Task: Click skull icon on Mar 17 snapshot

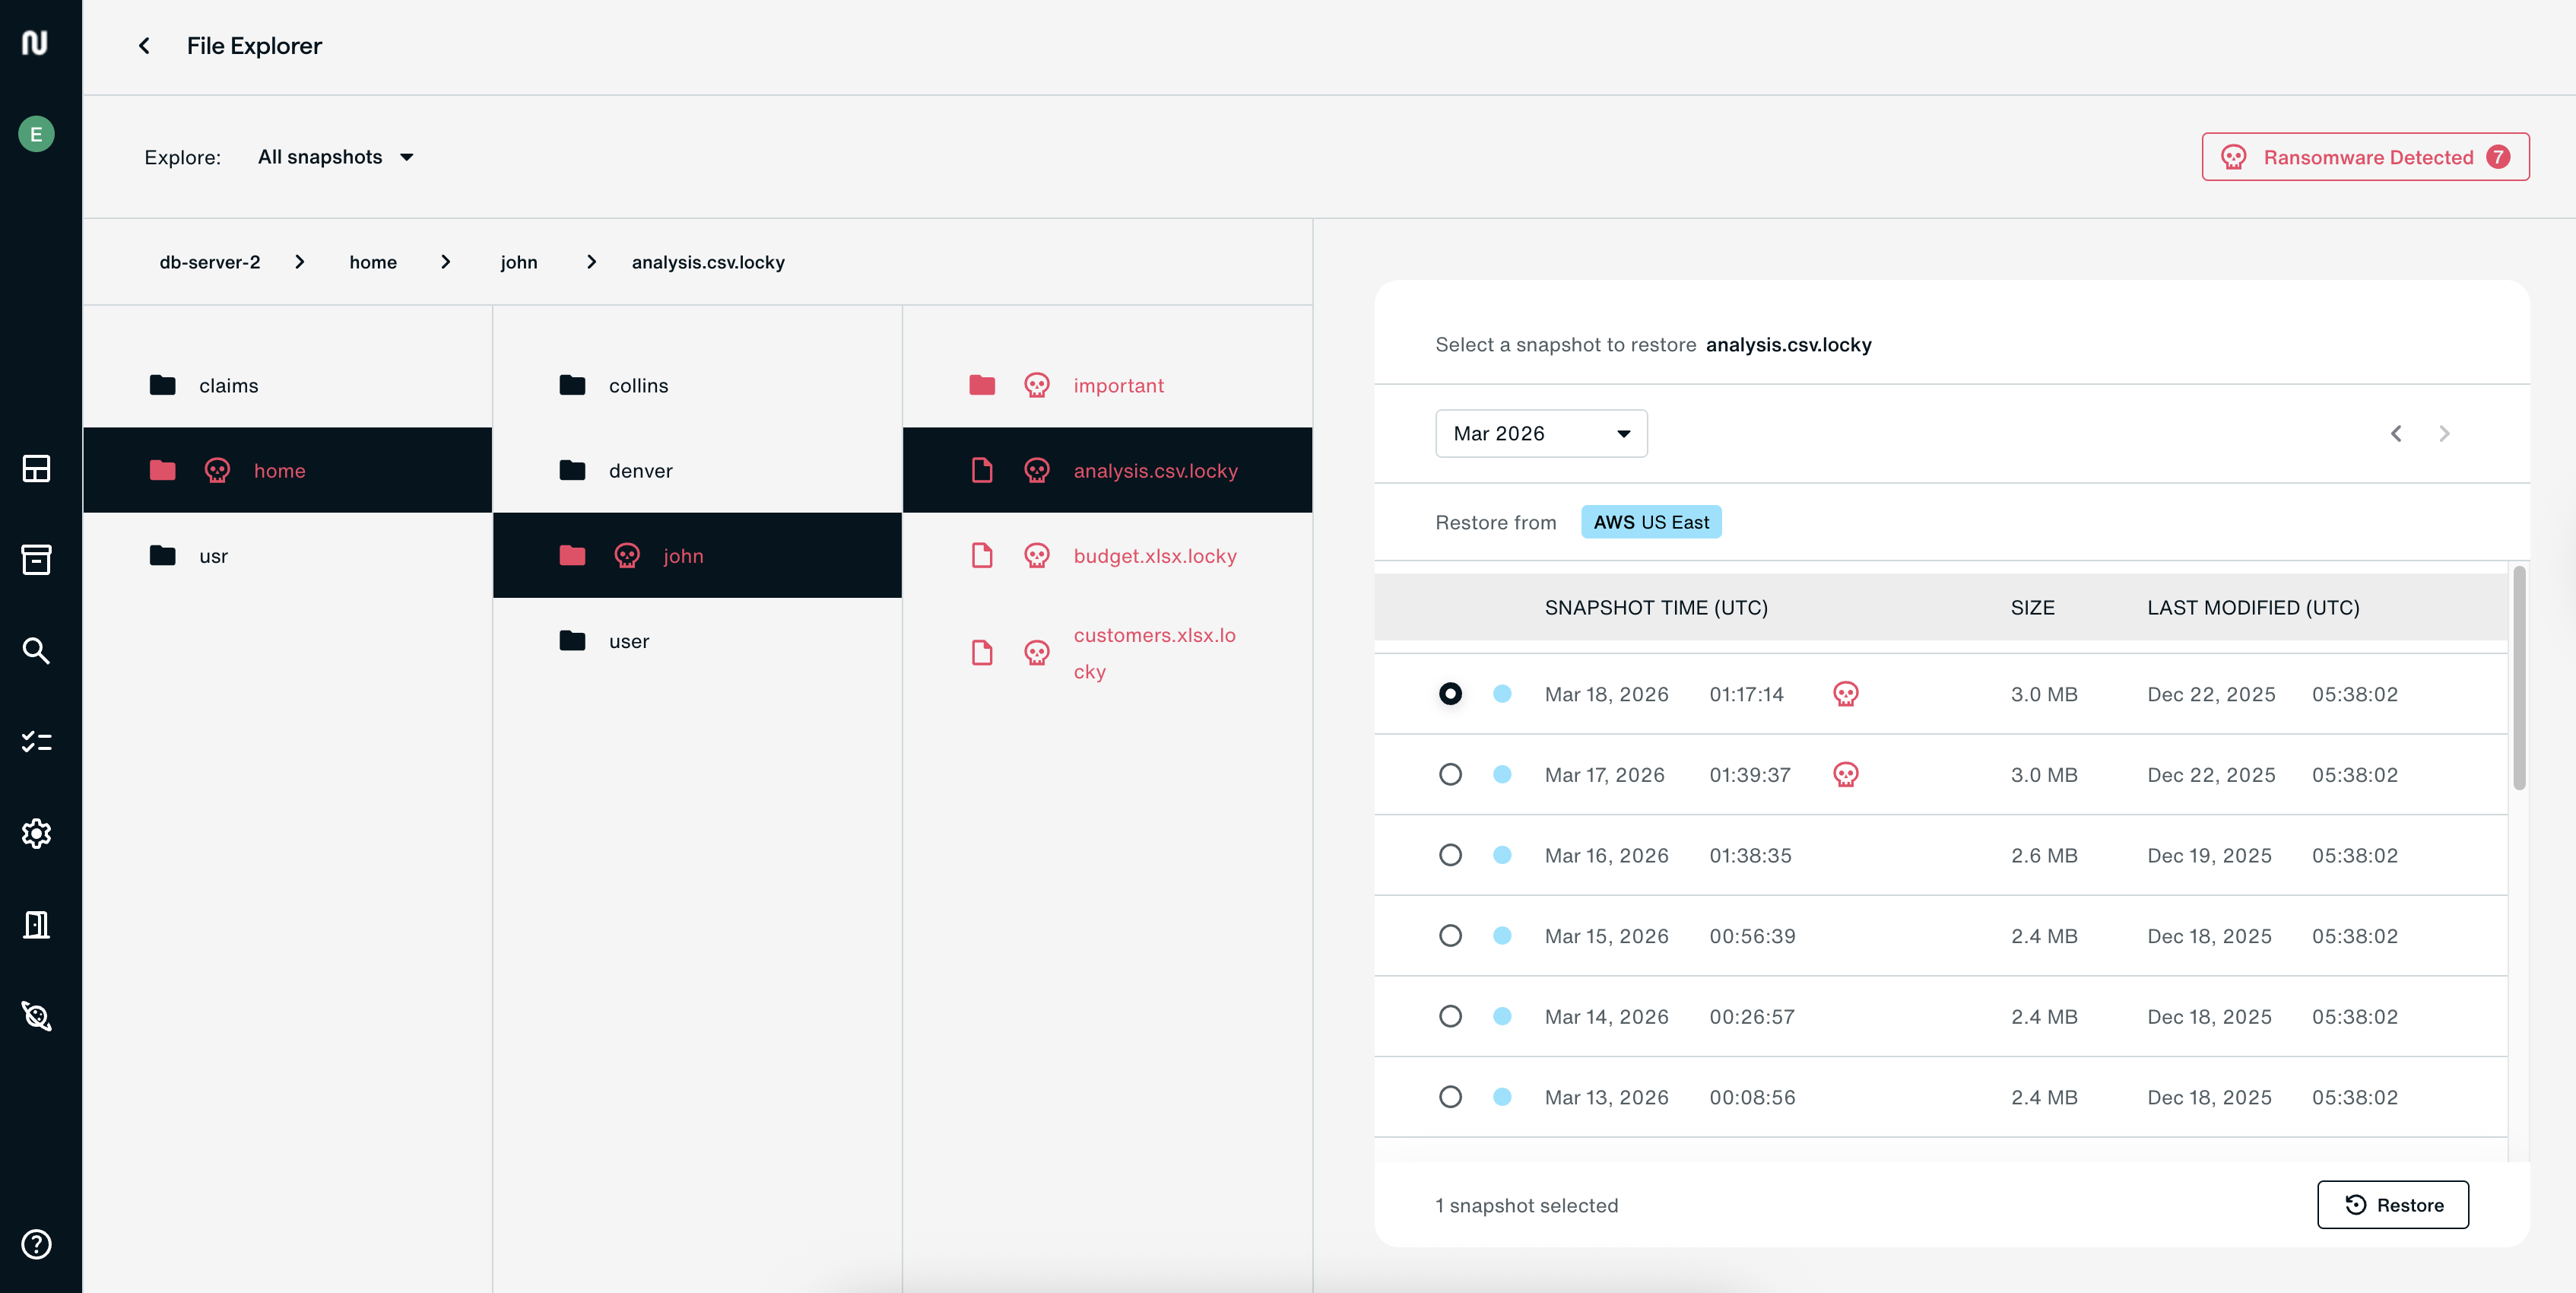Action: coord(1845,775)
